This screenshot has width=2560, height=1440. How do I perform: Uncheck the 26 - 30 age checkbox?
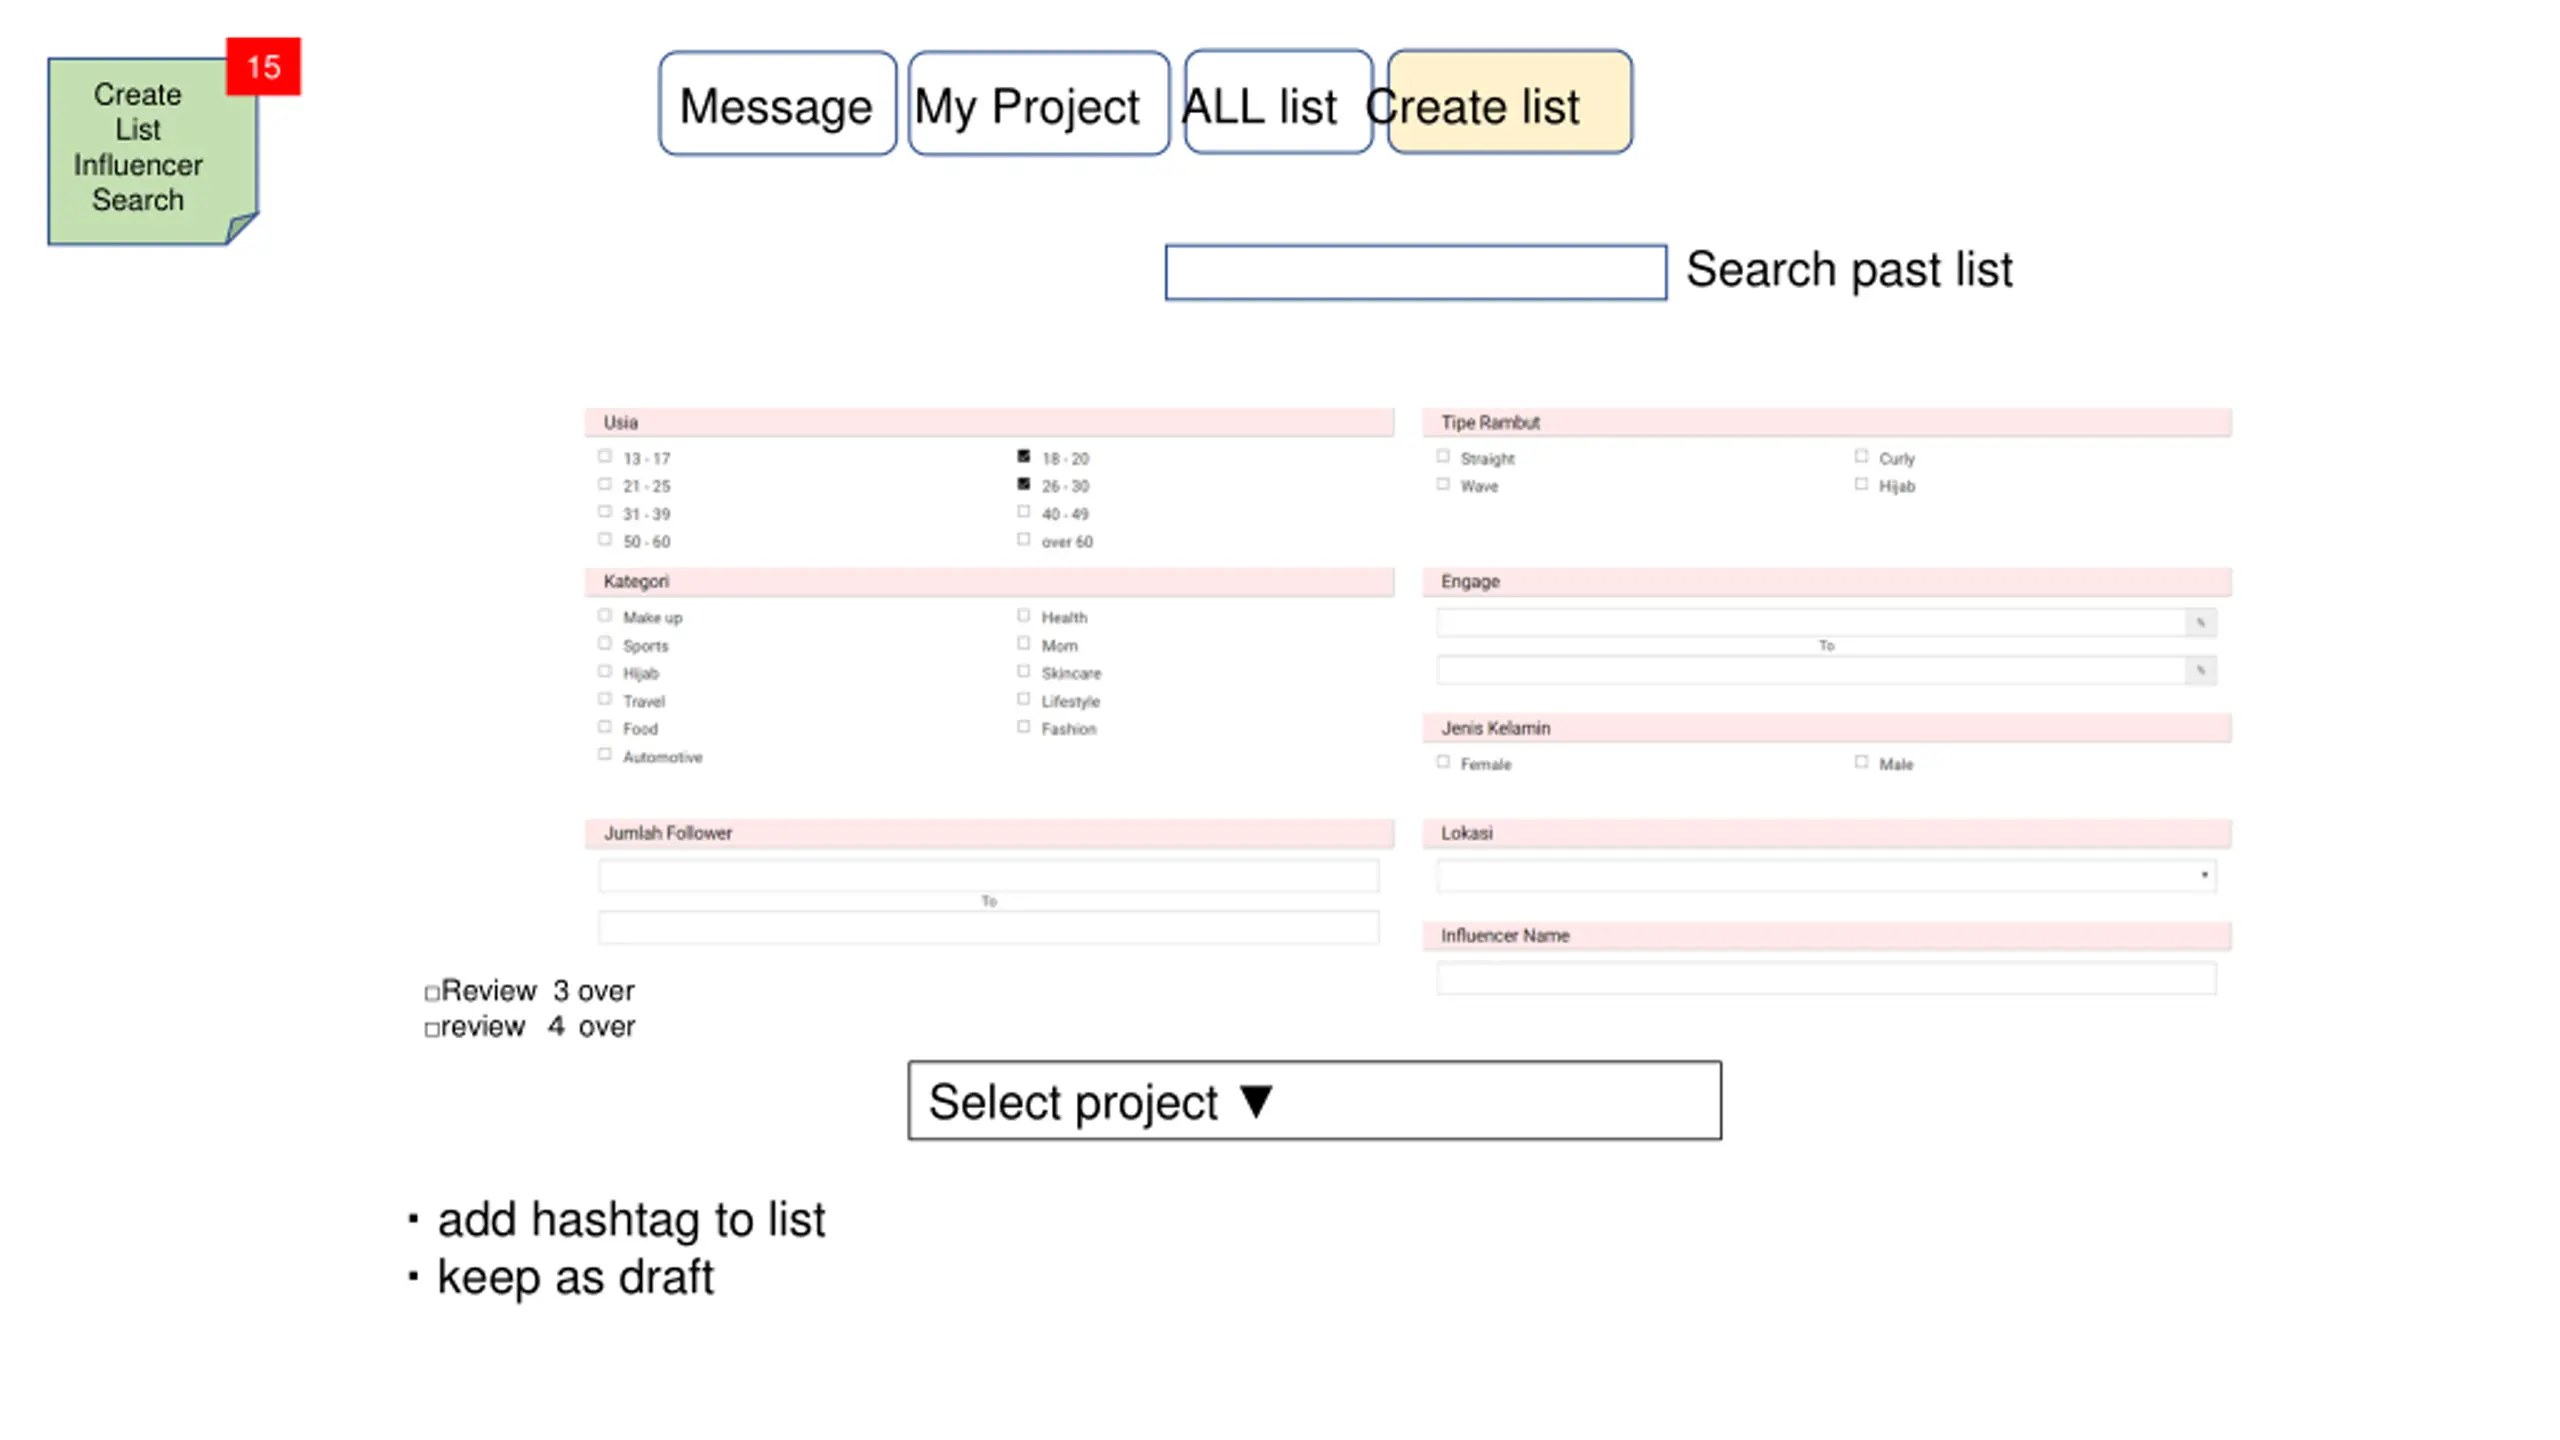click(x=1024, y=484)
